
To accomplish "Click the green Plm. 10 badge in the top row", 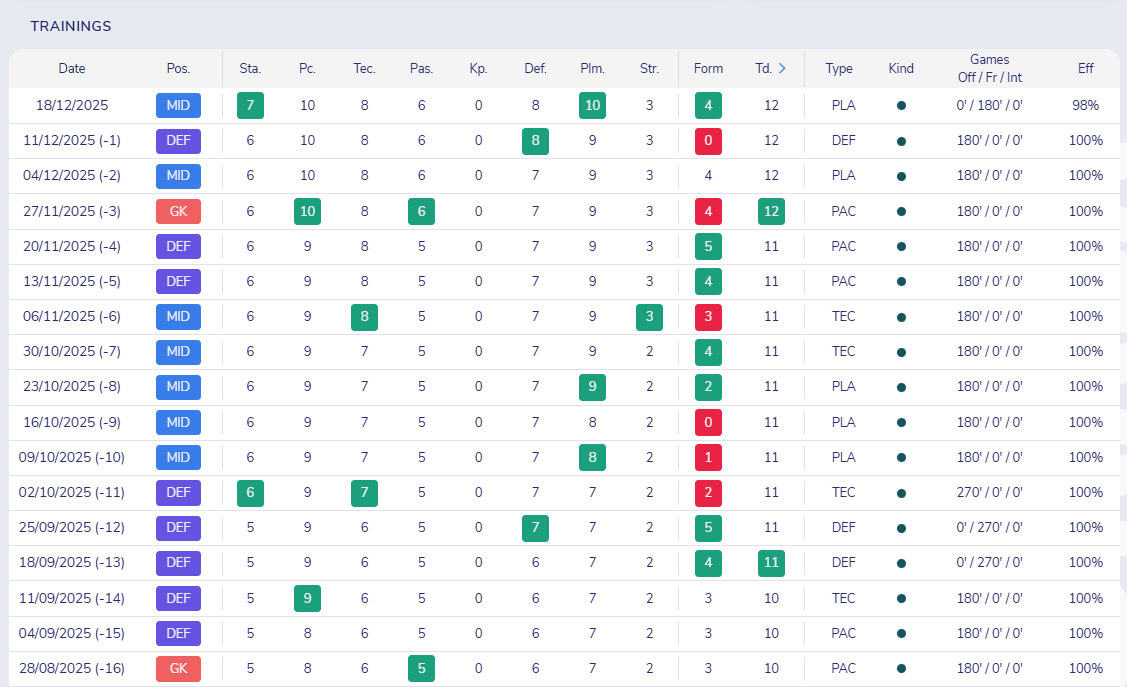I will 592,106.
